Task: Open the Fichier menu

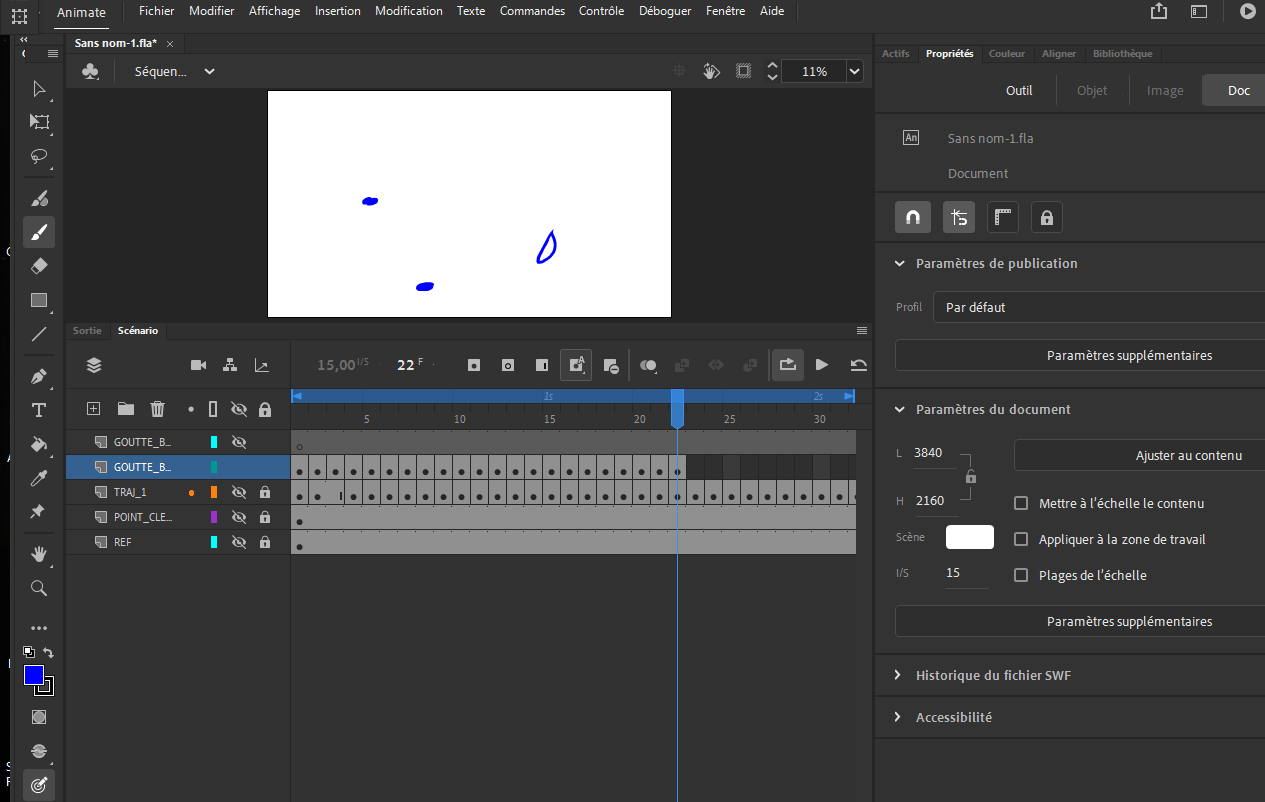Action: coord(156,11)
